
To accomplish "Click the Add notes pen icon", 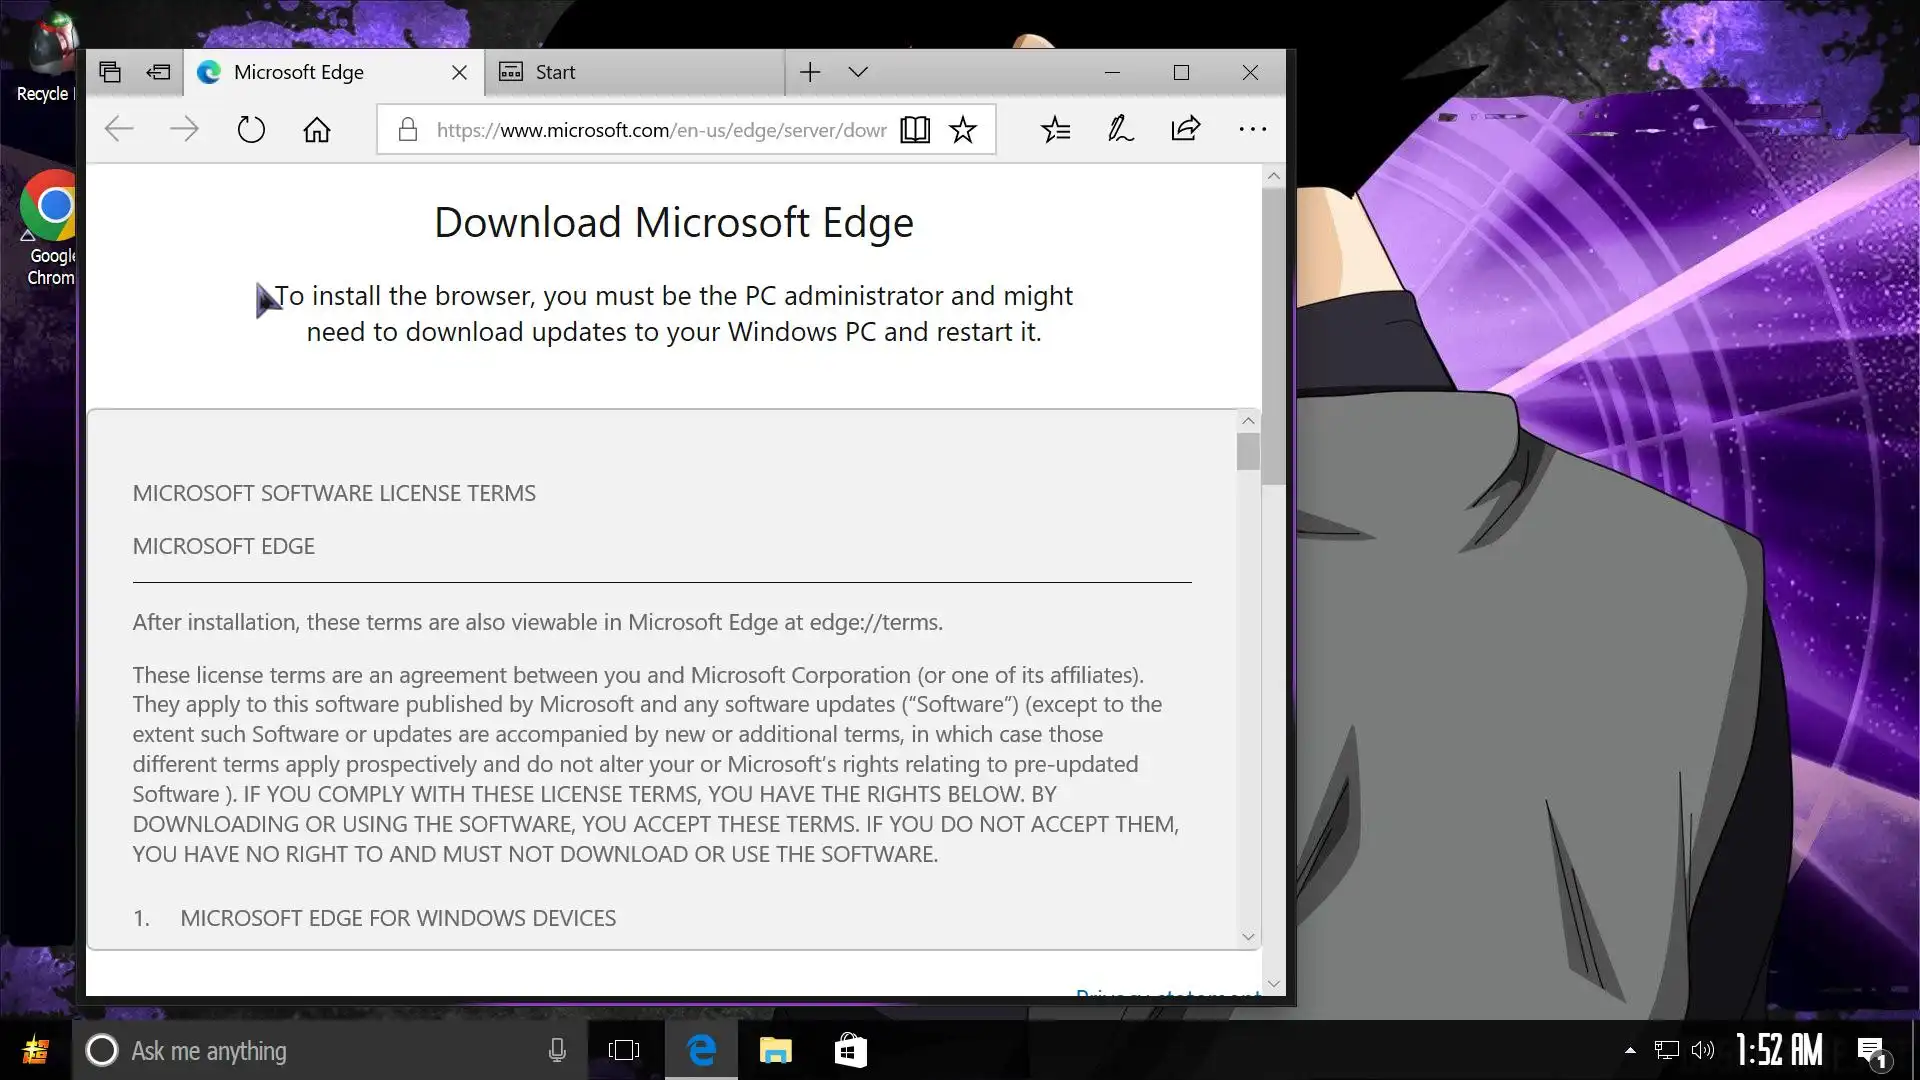I will (x=1120, y=130).
